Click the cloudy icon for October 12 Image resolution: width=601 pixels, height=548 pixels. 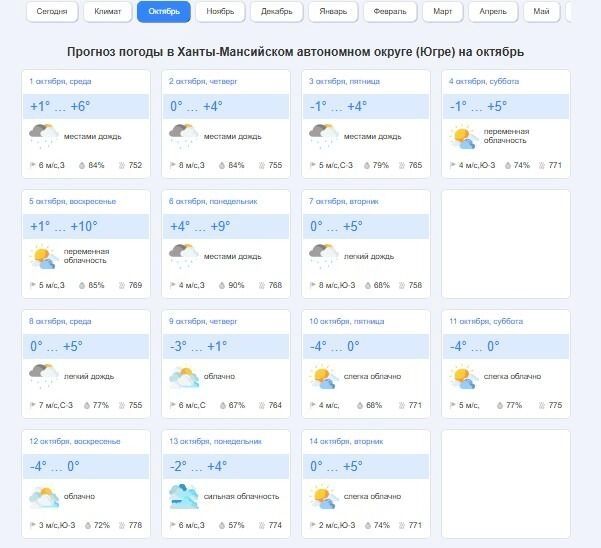click(x=43, y=496)
